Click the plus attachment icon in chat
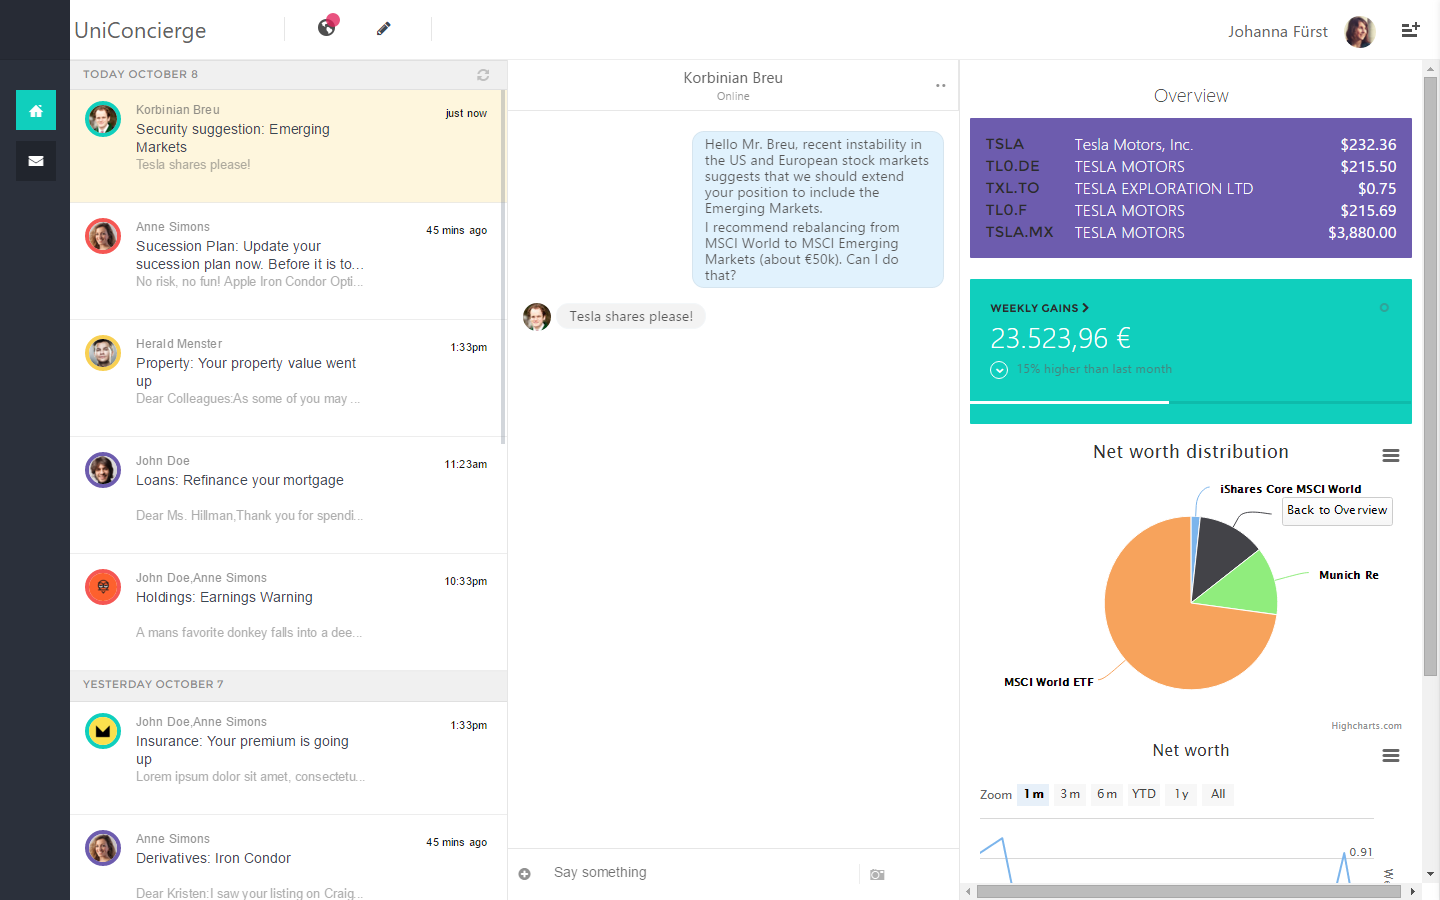The height and width of the screenshot is (900, 1440). [524, 874]
